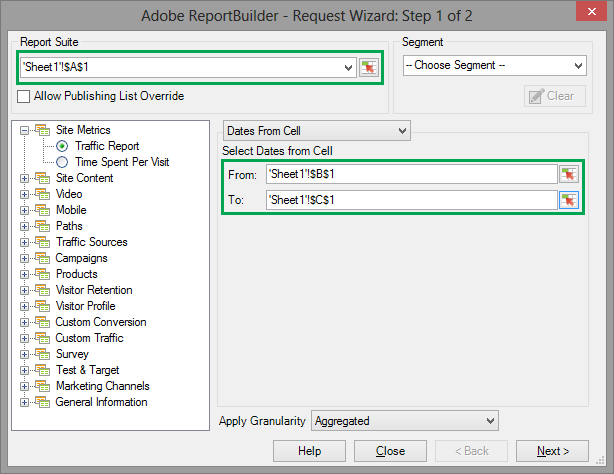Expand the Mobile tree node
Screen dimensions: 614x474
(24, 211)
